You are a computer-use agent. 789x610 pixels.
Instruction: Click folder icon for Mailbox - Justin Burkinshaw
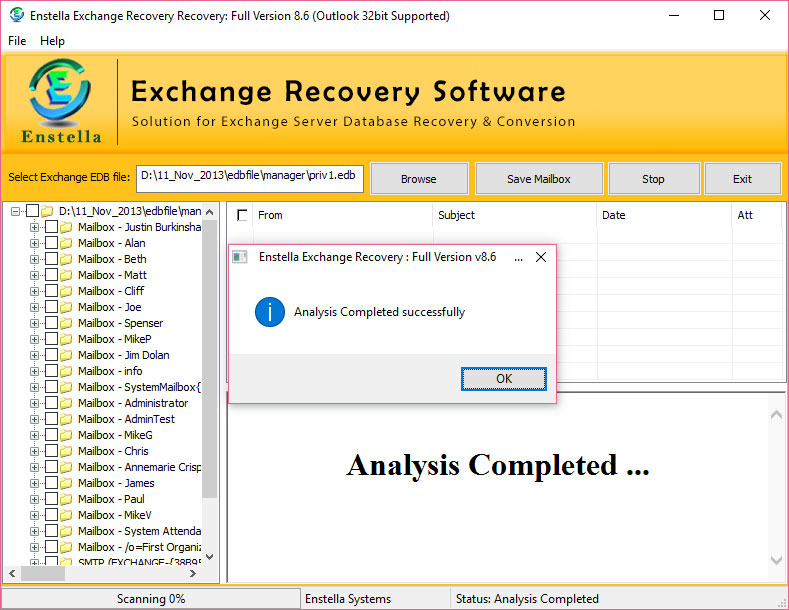[66, 227]
